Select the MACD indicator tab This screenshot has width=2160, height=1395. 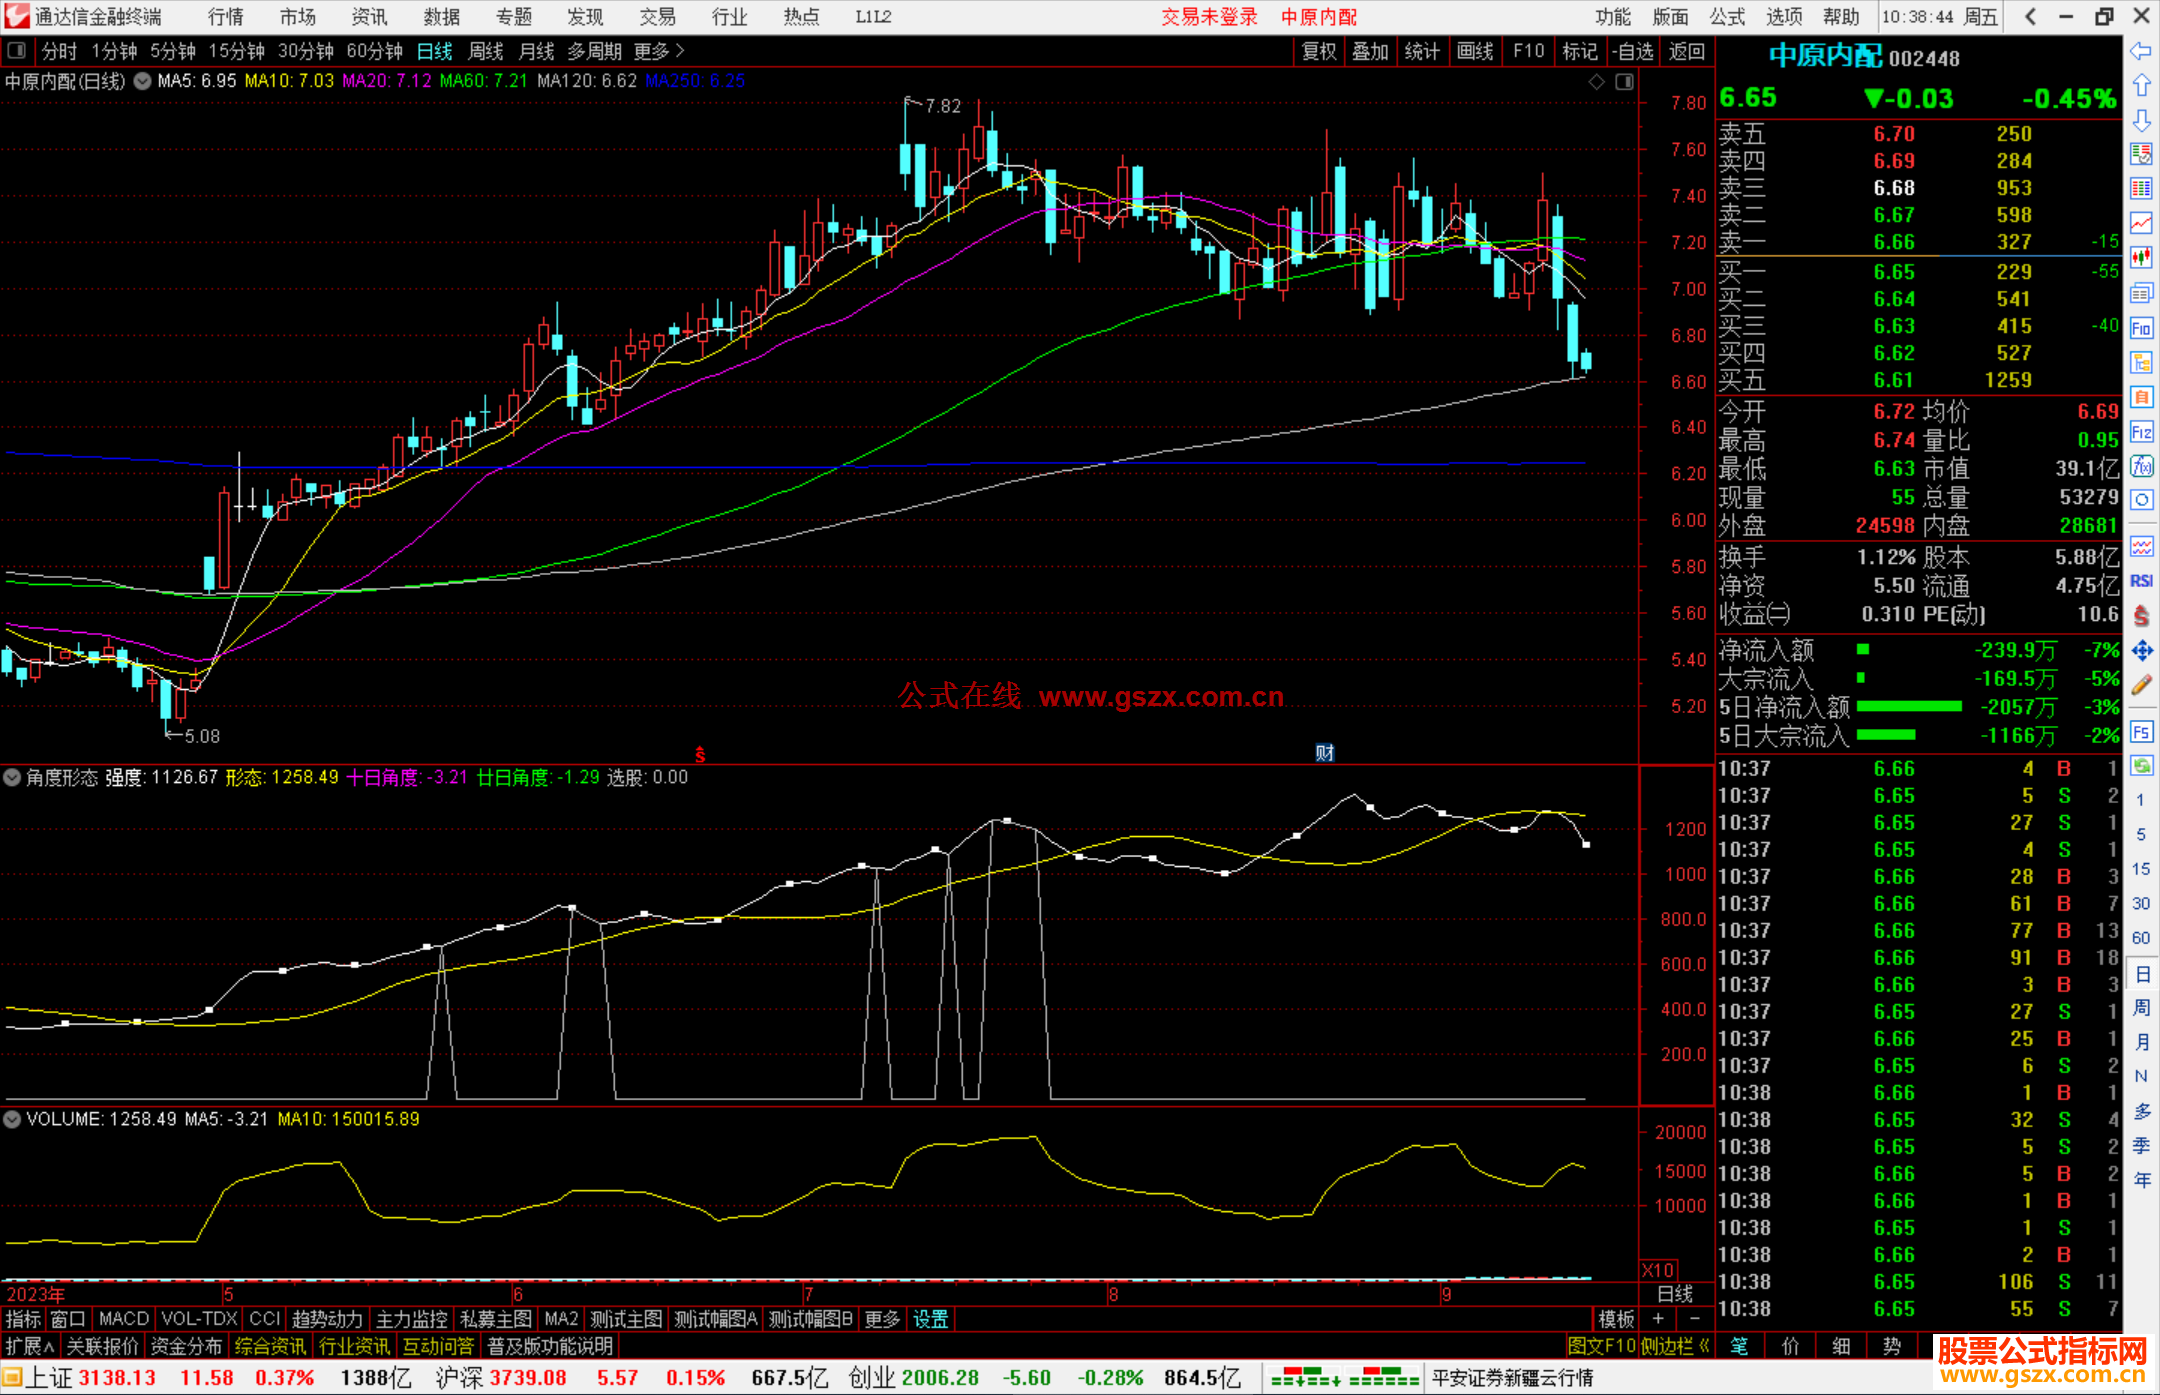click(123, 1319)
